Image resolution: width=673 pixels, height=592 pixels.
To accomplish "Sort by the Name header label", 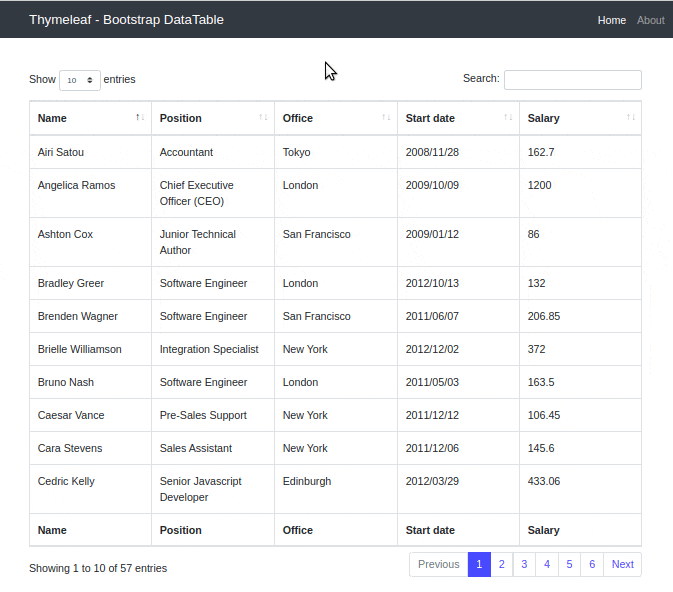I will pos(52,118).
